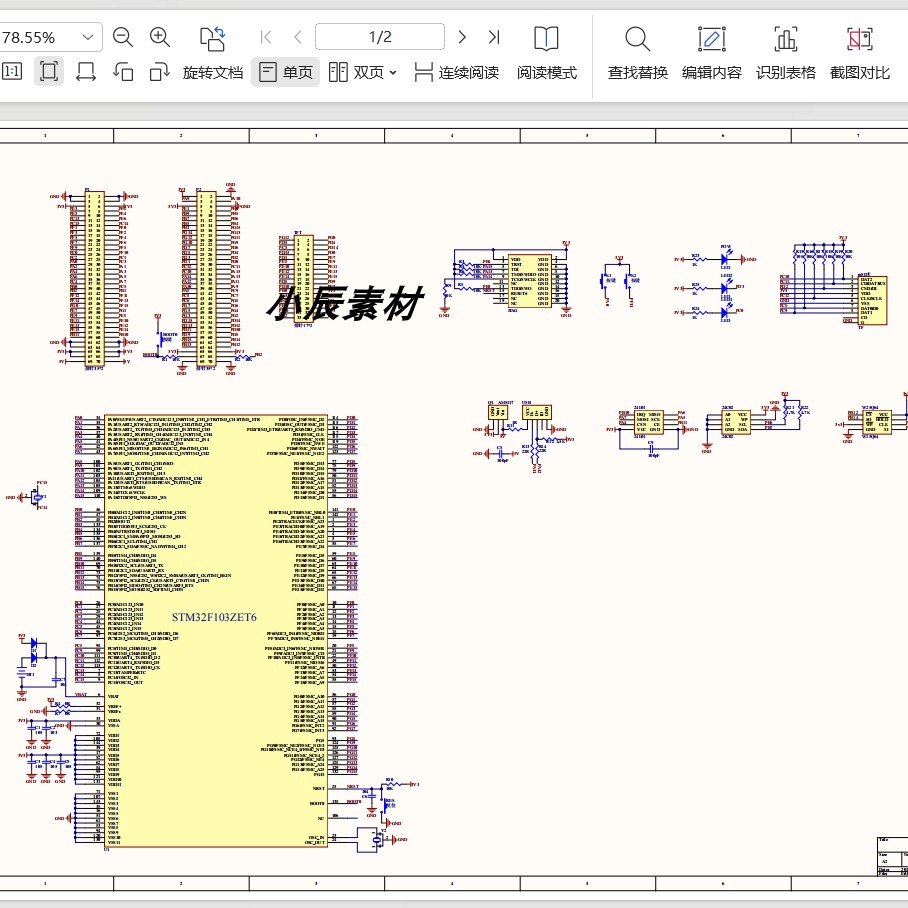Toggle fit page view icon
Viewport: 908px width, 908px height.
[49, 72]
